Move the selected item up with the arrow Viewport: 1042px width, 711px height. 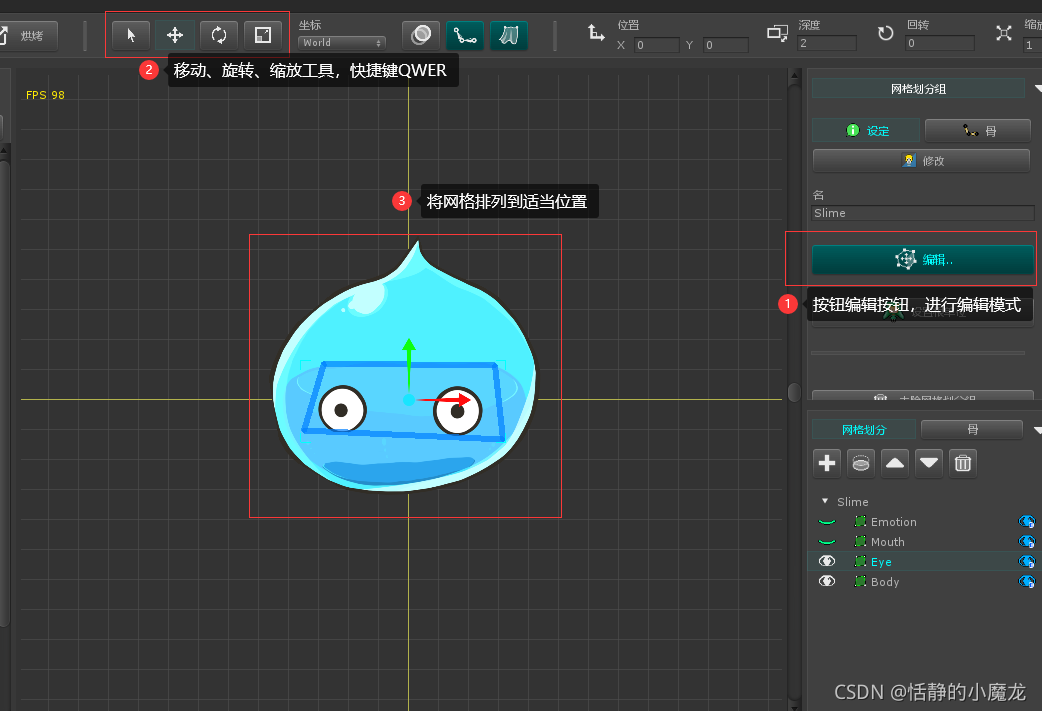point(894,463)
